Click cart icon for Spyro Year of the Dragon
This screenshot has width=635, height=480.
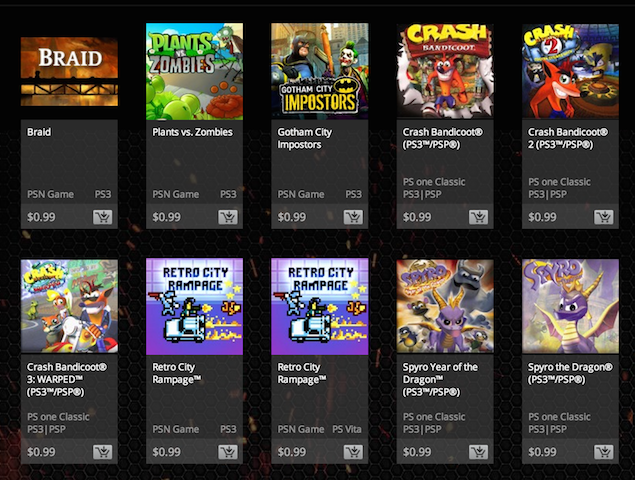pos(478,452)
